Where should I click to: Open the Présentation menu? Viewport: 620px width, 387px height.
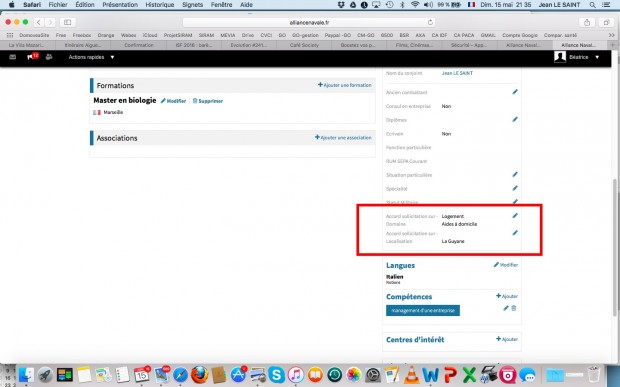pyautogui.click(x=120, y=5)
